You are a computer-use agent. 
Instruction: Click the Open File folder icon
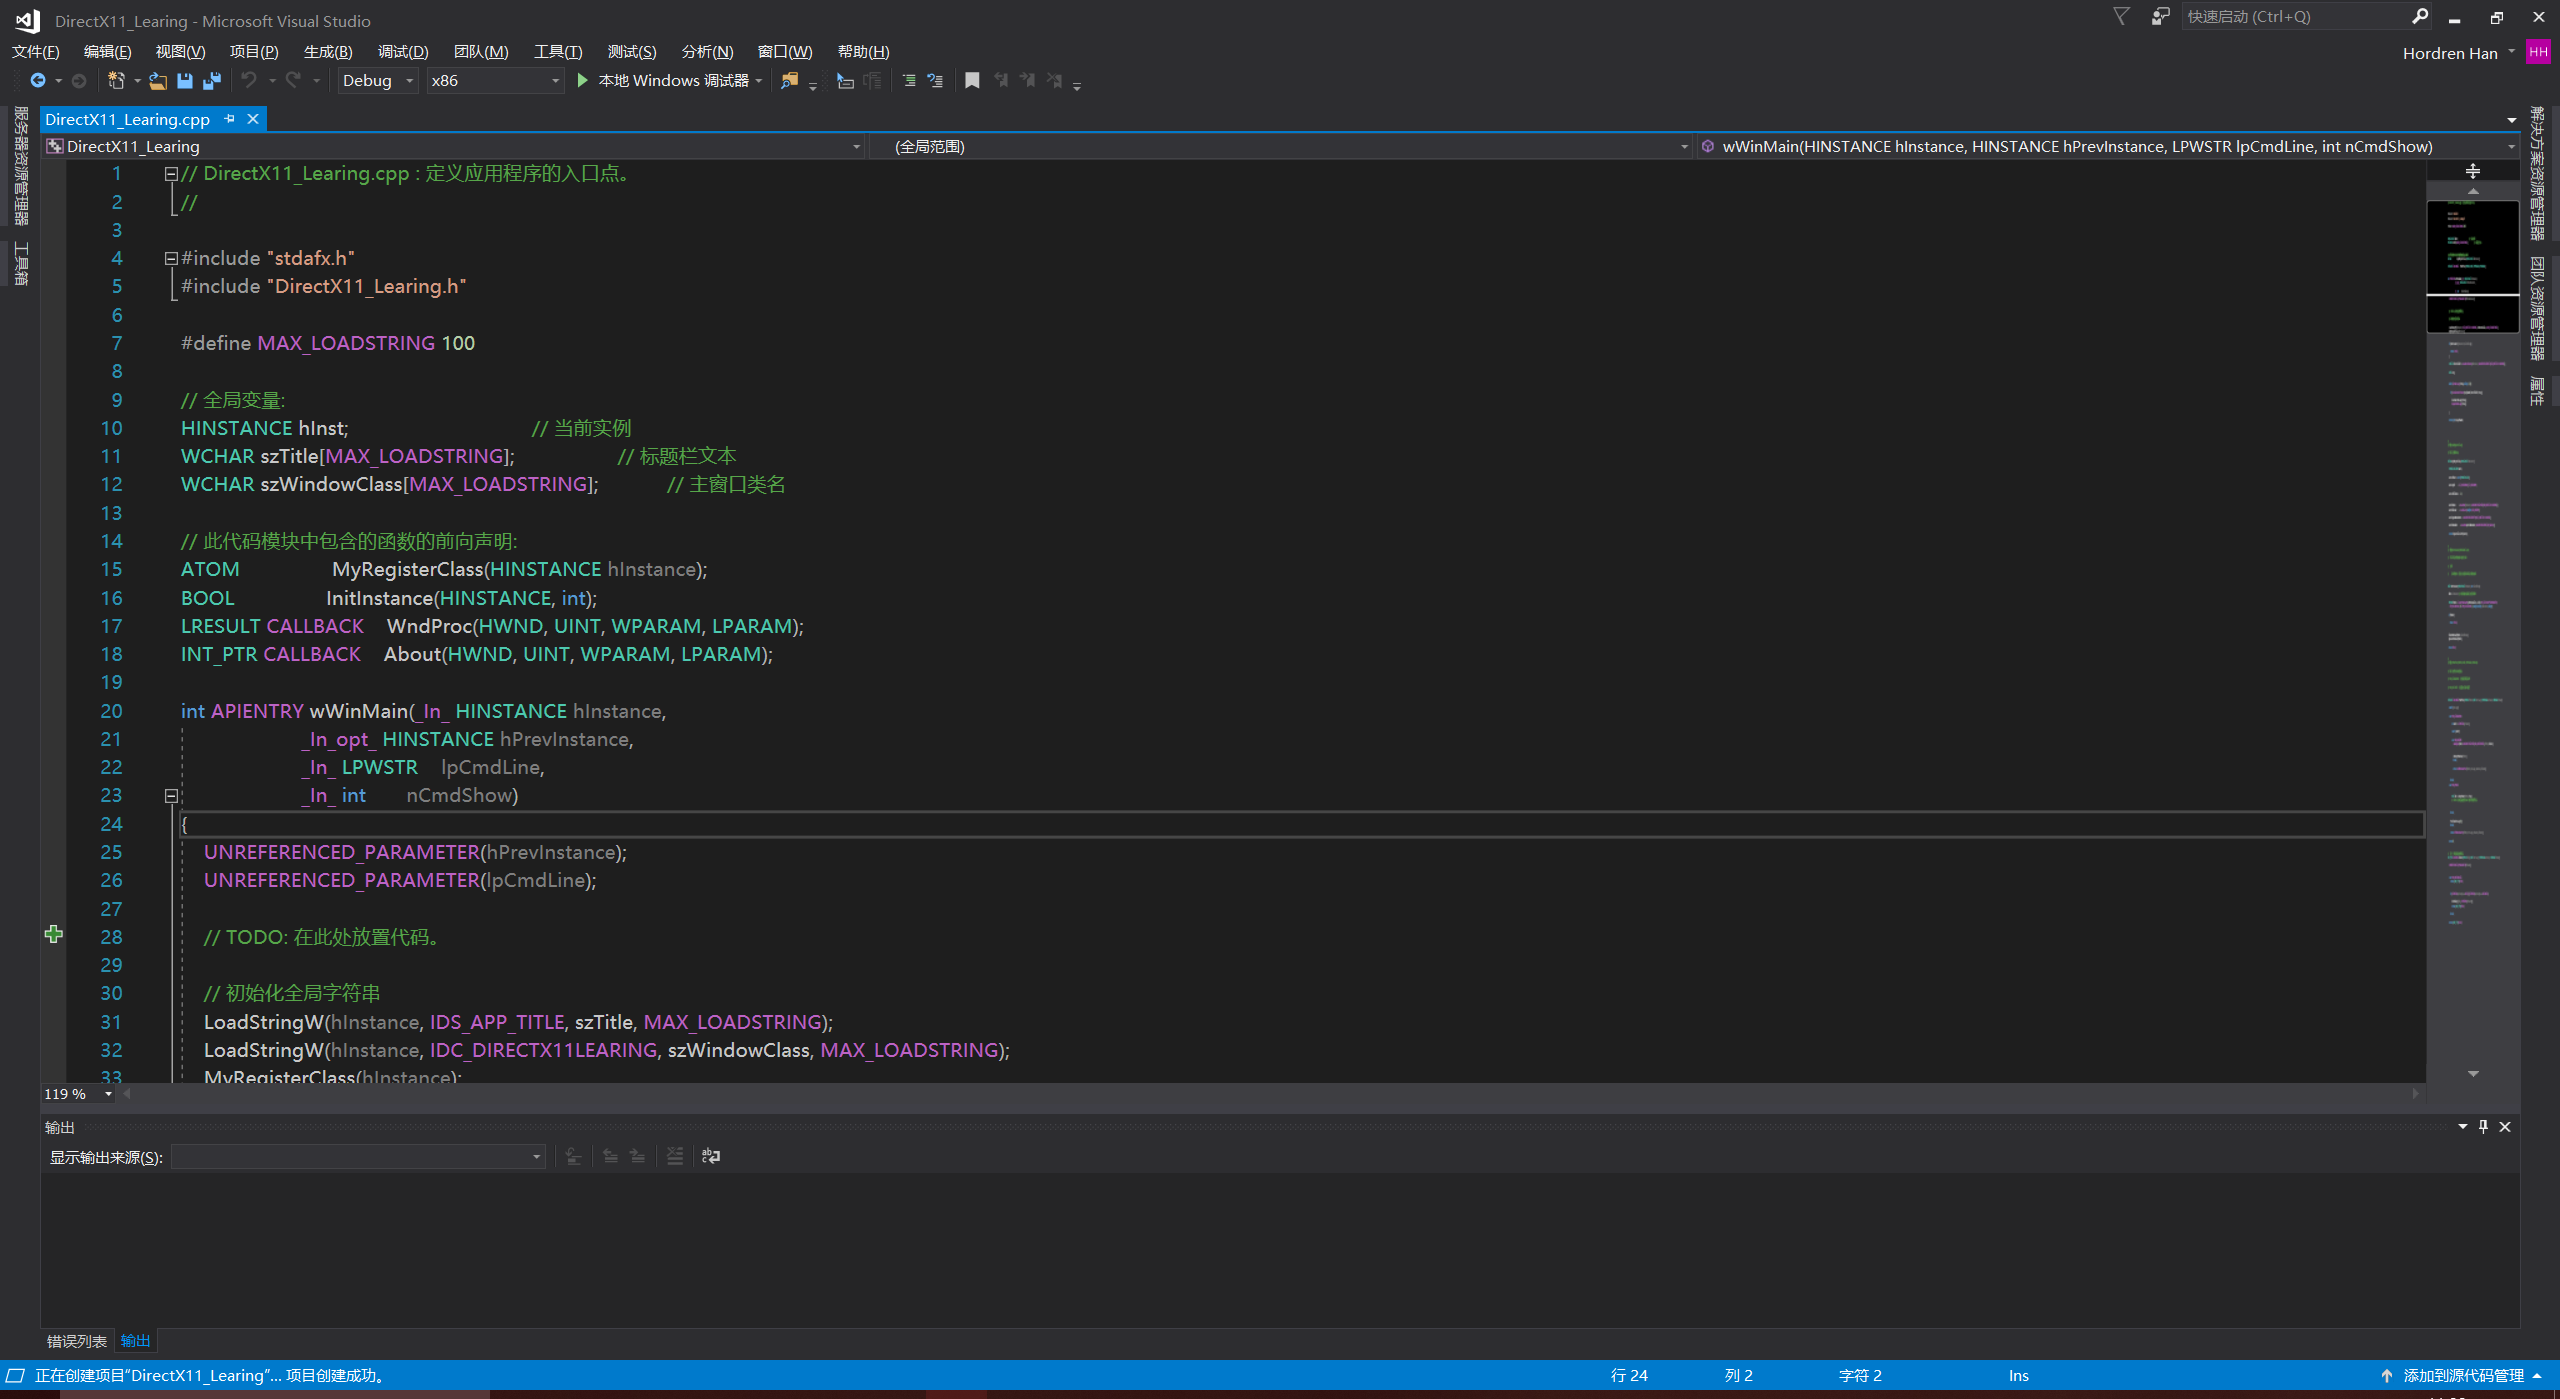[158, 81]
